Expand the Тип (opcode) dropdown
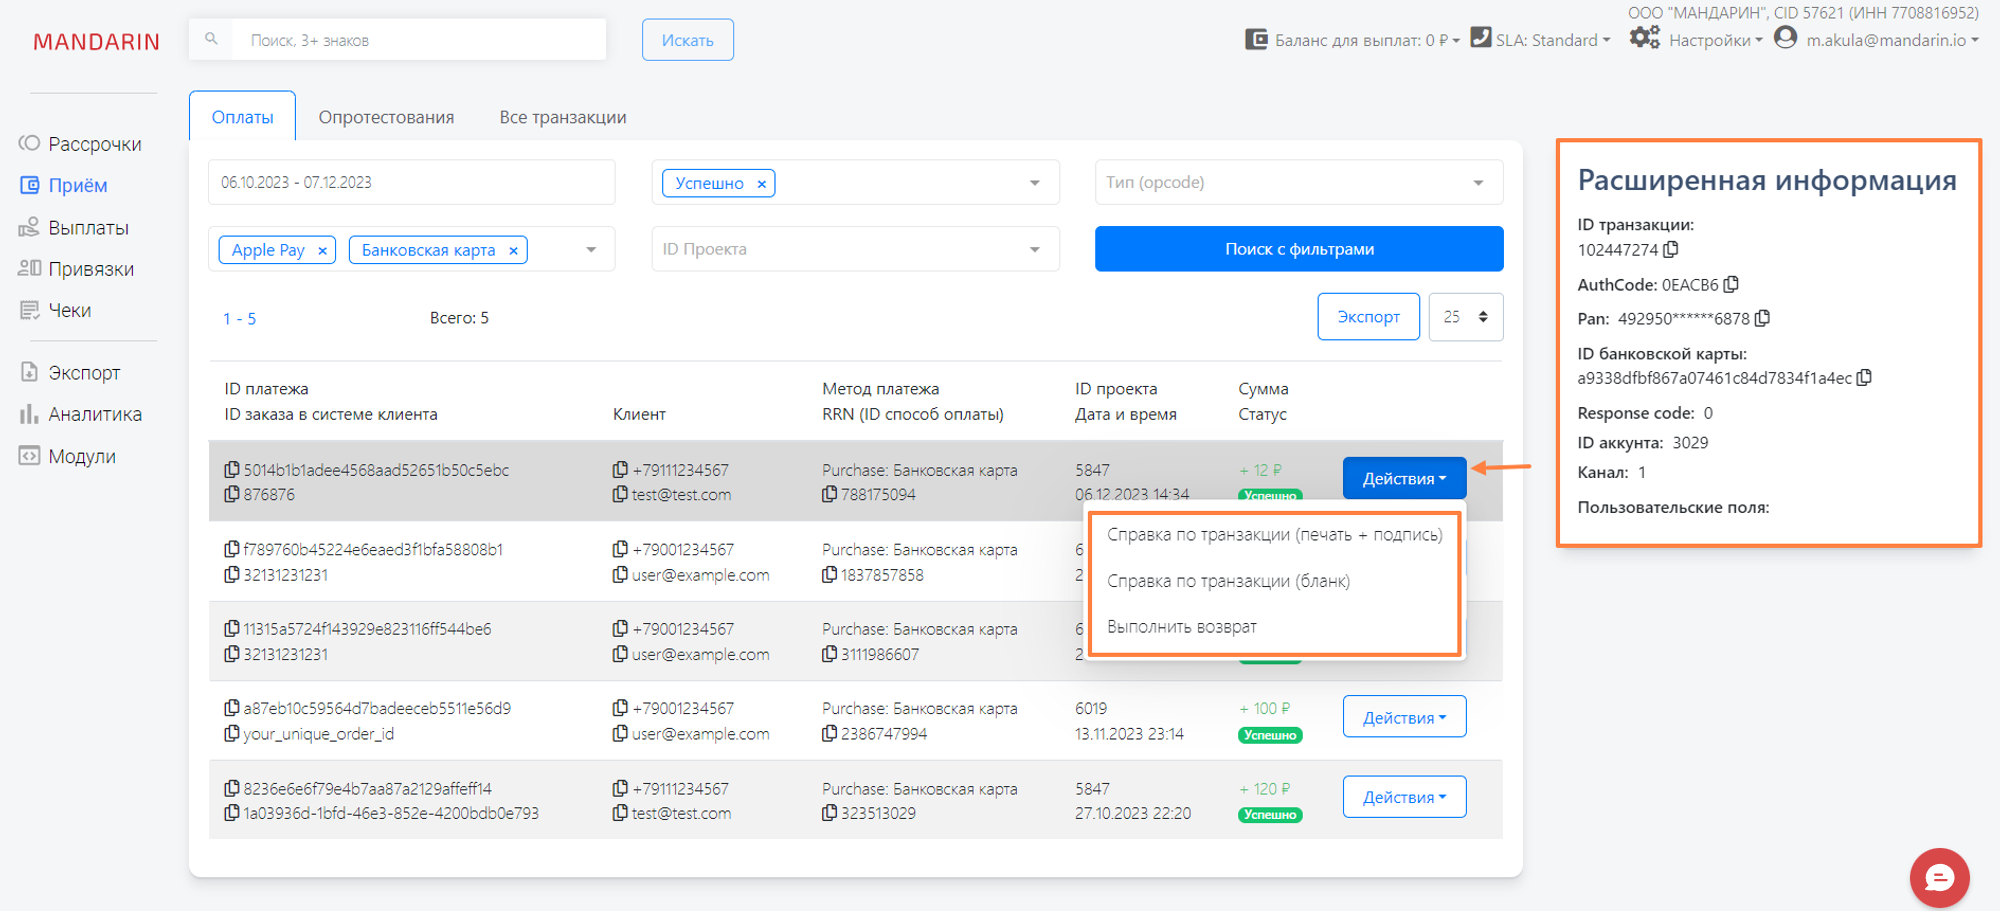The height and width of the screenshot is (911, 2000). [x=1477, y=183]
